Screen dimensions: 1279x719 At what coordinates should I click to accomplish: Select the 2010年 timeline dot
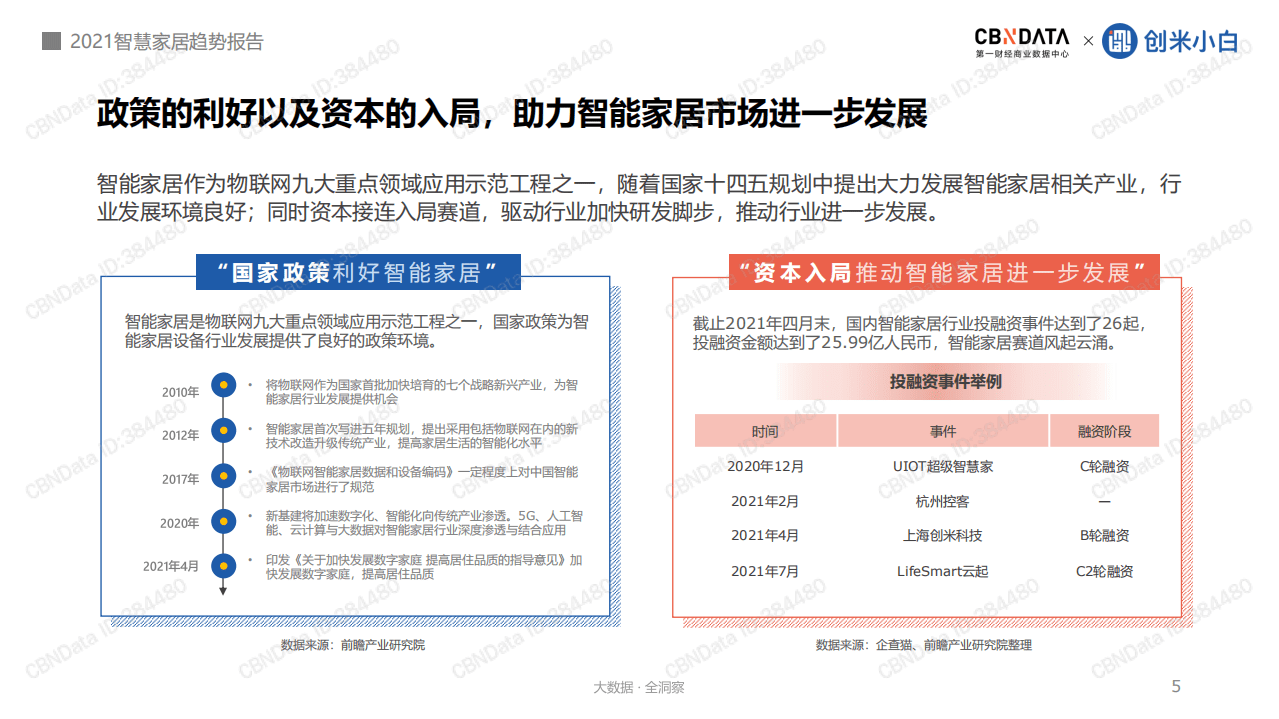[221, 383]
